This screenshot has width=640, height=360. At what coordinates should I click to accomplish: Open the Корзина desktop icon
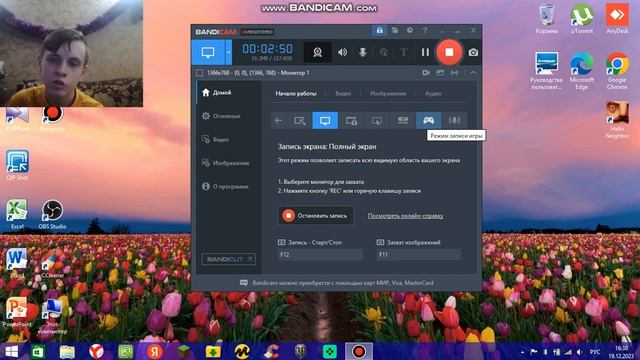pyautogui.click(x=547, y=19)
